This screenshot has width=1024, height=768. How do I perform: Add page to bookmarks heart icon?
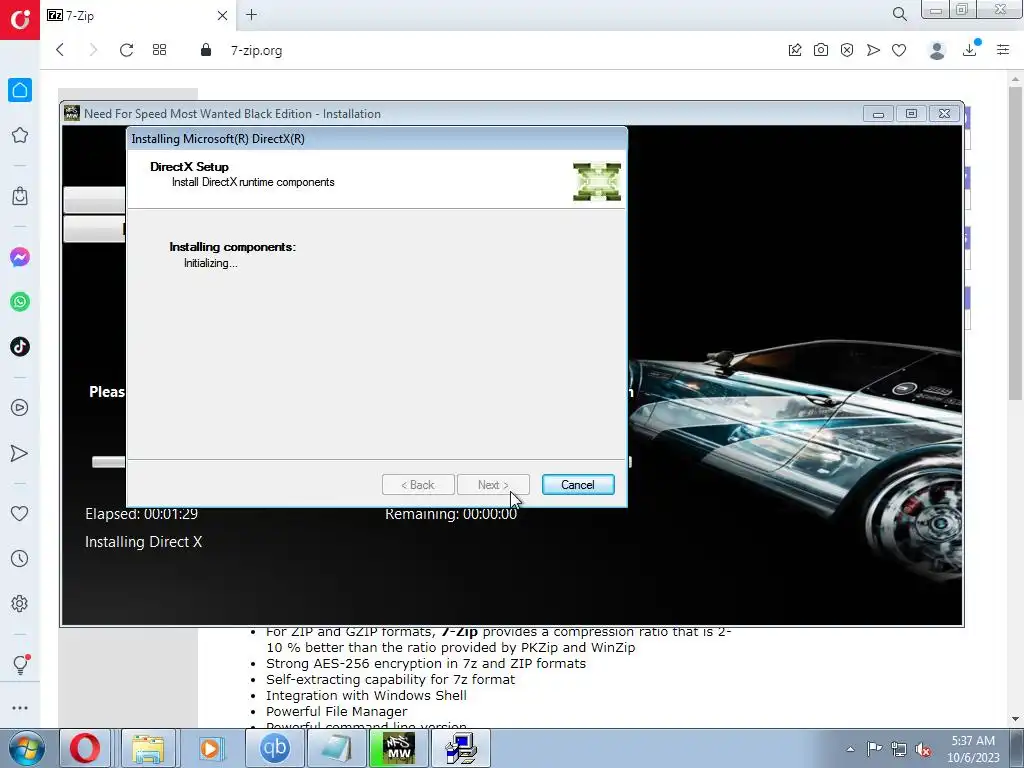(899, 50)
